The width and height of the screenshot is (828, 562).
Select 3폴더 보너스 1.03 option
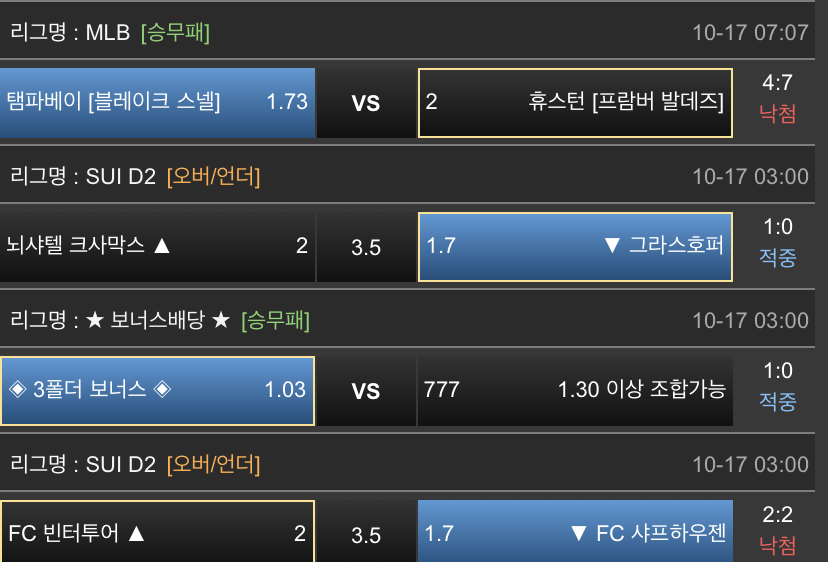click(x=158, y=390)
